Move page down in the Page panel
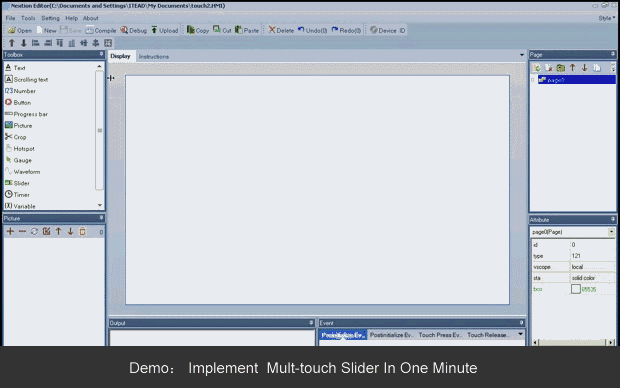This screenshot has height=388, width=620. click(584, 68)
